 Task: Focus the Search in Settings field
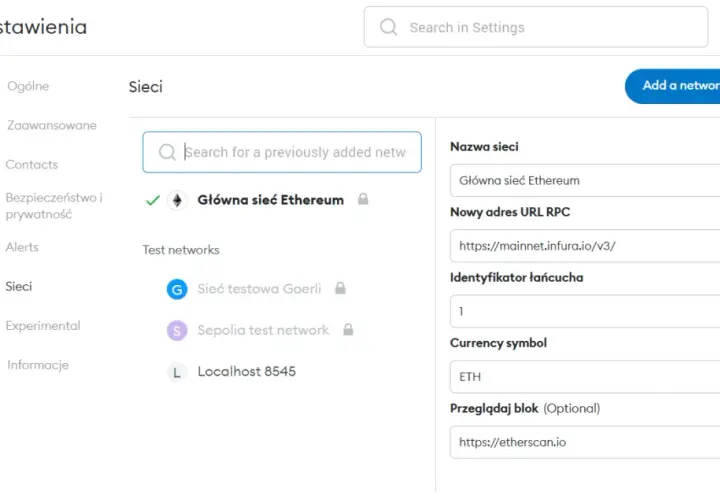[536, 27]
